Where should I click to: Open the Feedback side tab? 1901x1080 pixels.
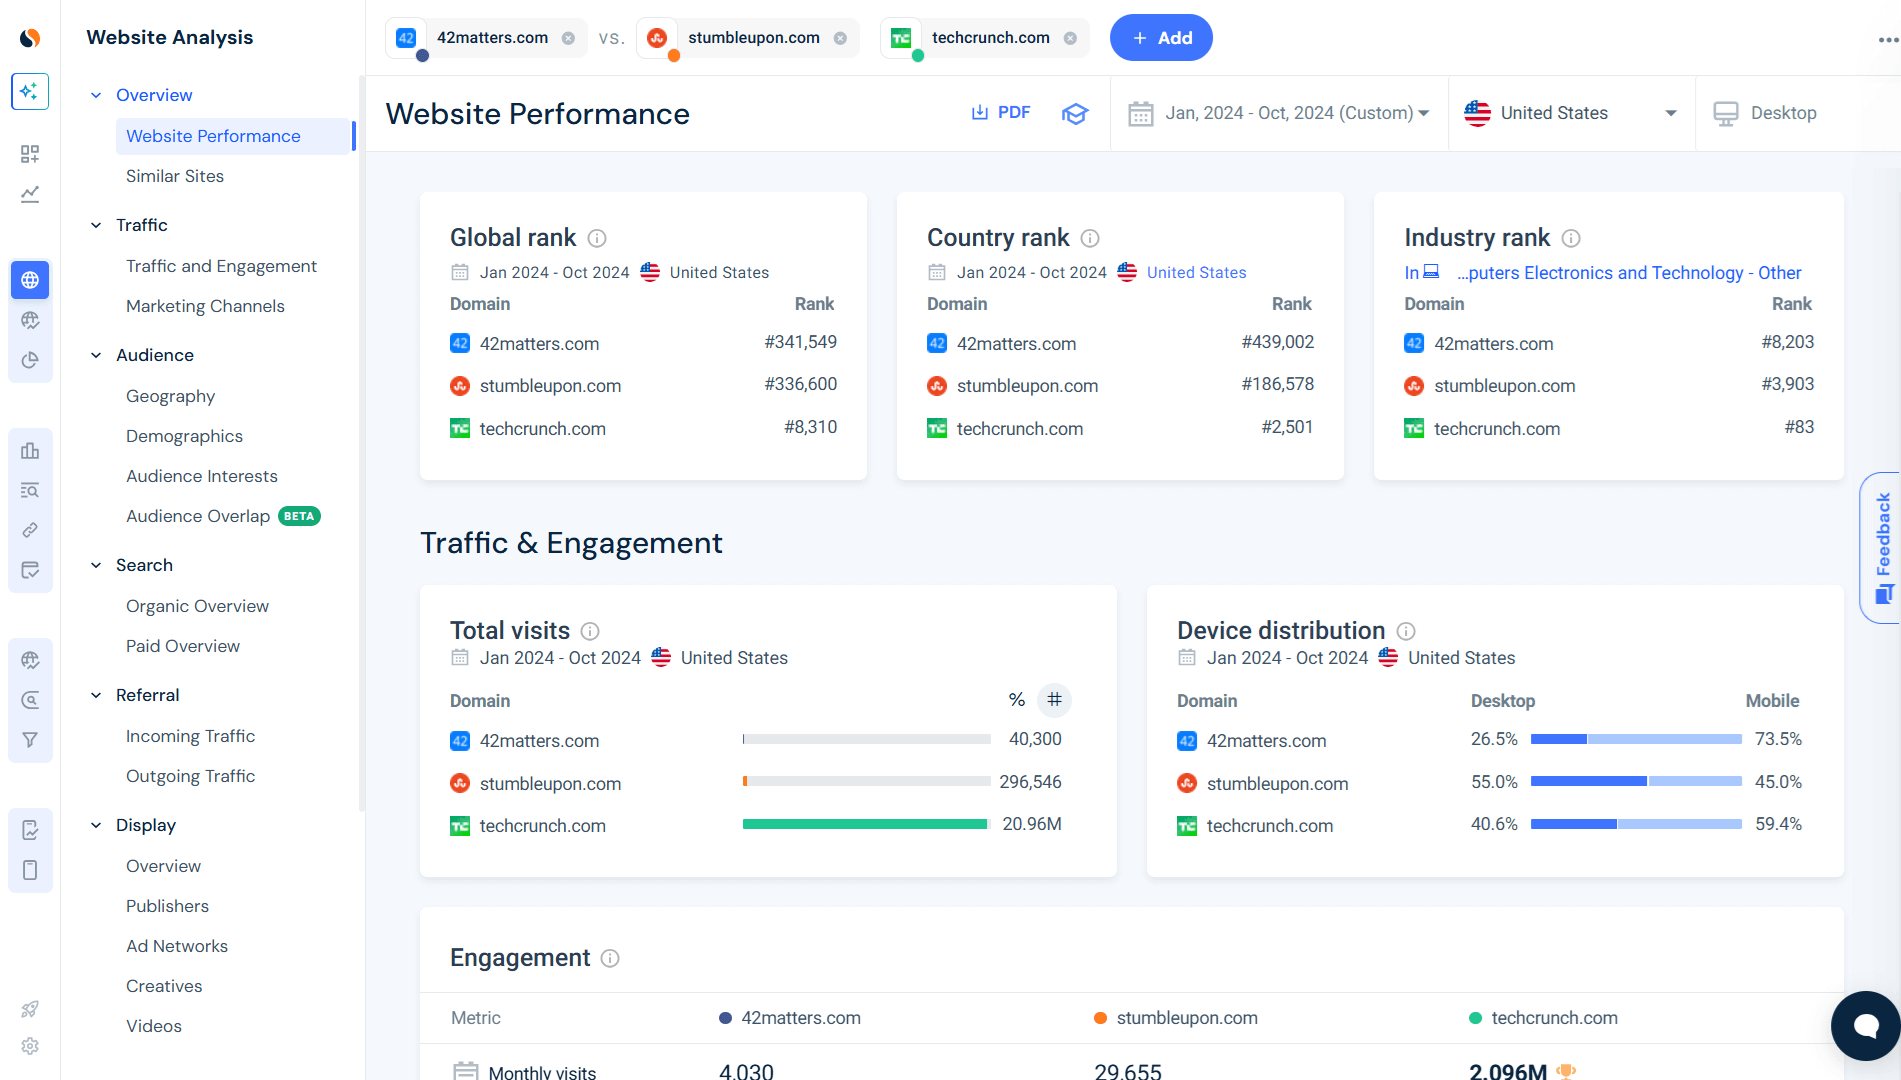1881,548
